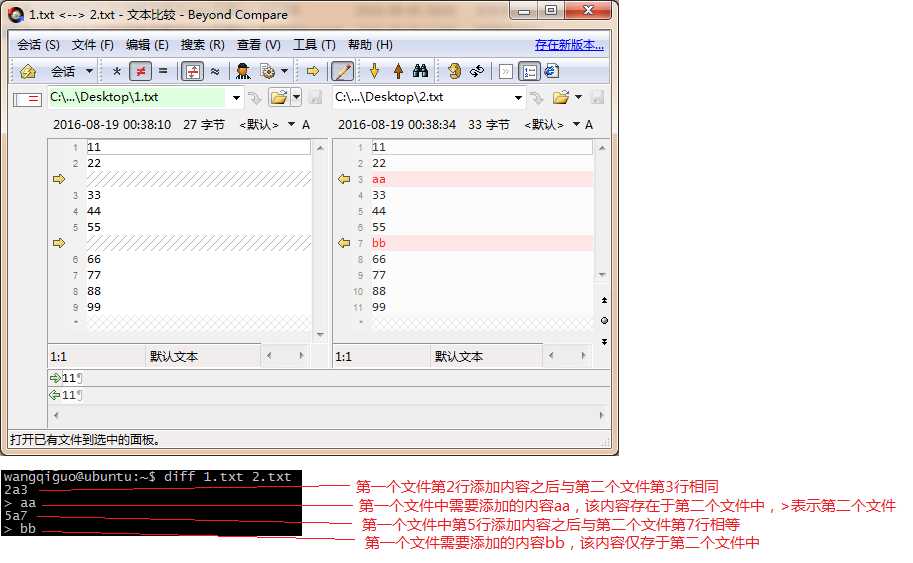This screenshot has height=563, width=913.
Task: Click left open file folder icon
Action: pyautogui.click(x=278, y=97)
